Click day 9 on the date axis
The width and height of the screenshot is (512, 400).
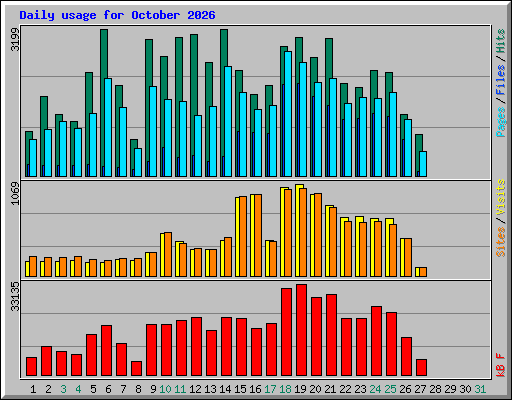point(153,389)
